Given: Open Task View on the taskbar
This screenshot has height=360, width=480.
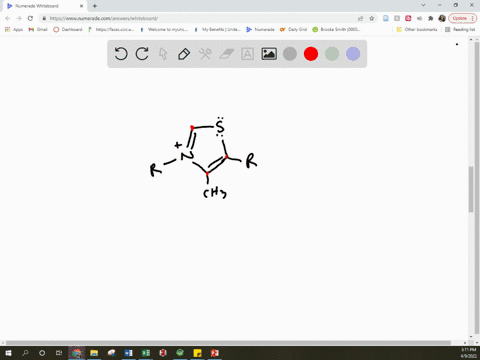Looking at the screenshot, I should (59, 353).
